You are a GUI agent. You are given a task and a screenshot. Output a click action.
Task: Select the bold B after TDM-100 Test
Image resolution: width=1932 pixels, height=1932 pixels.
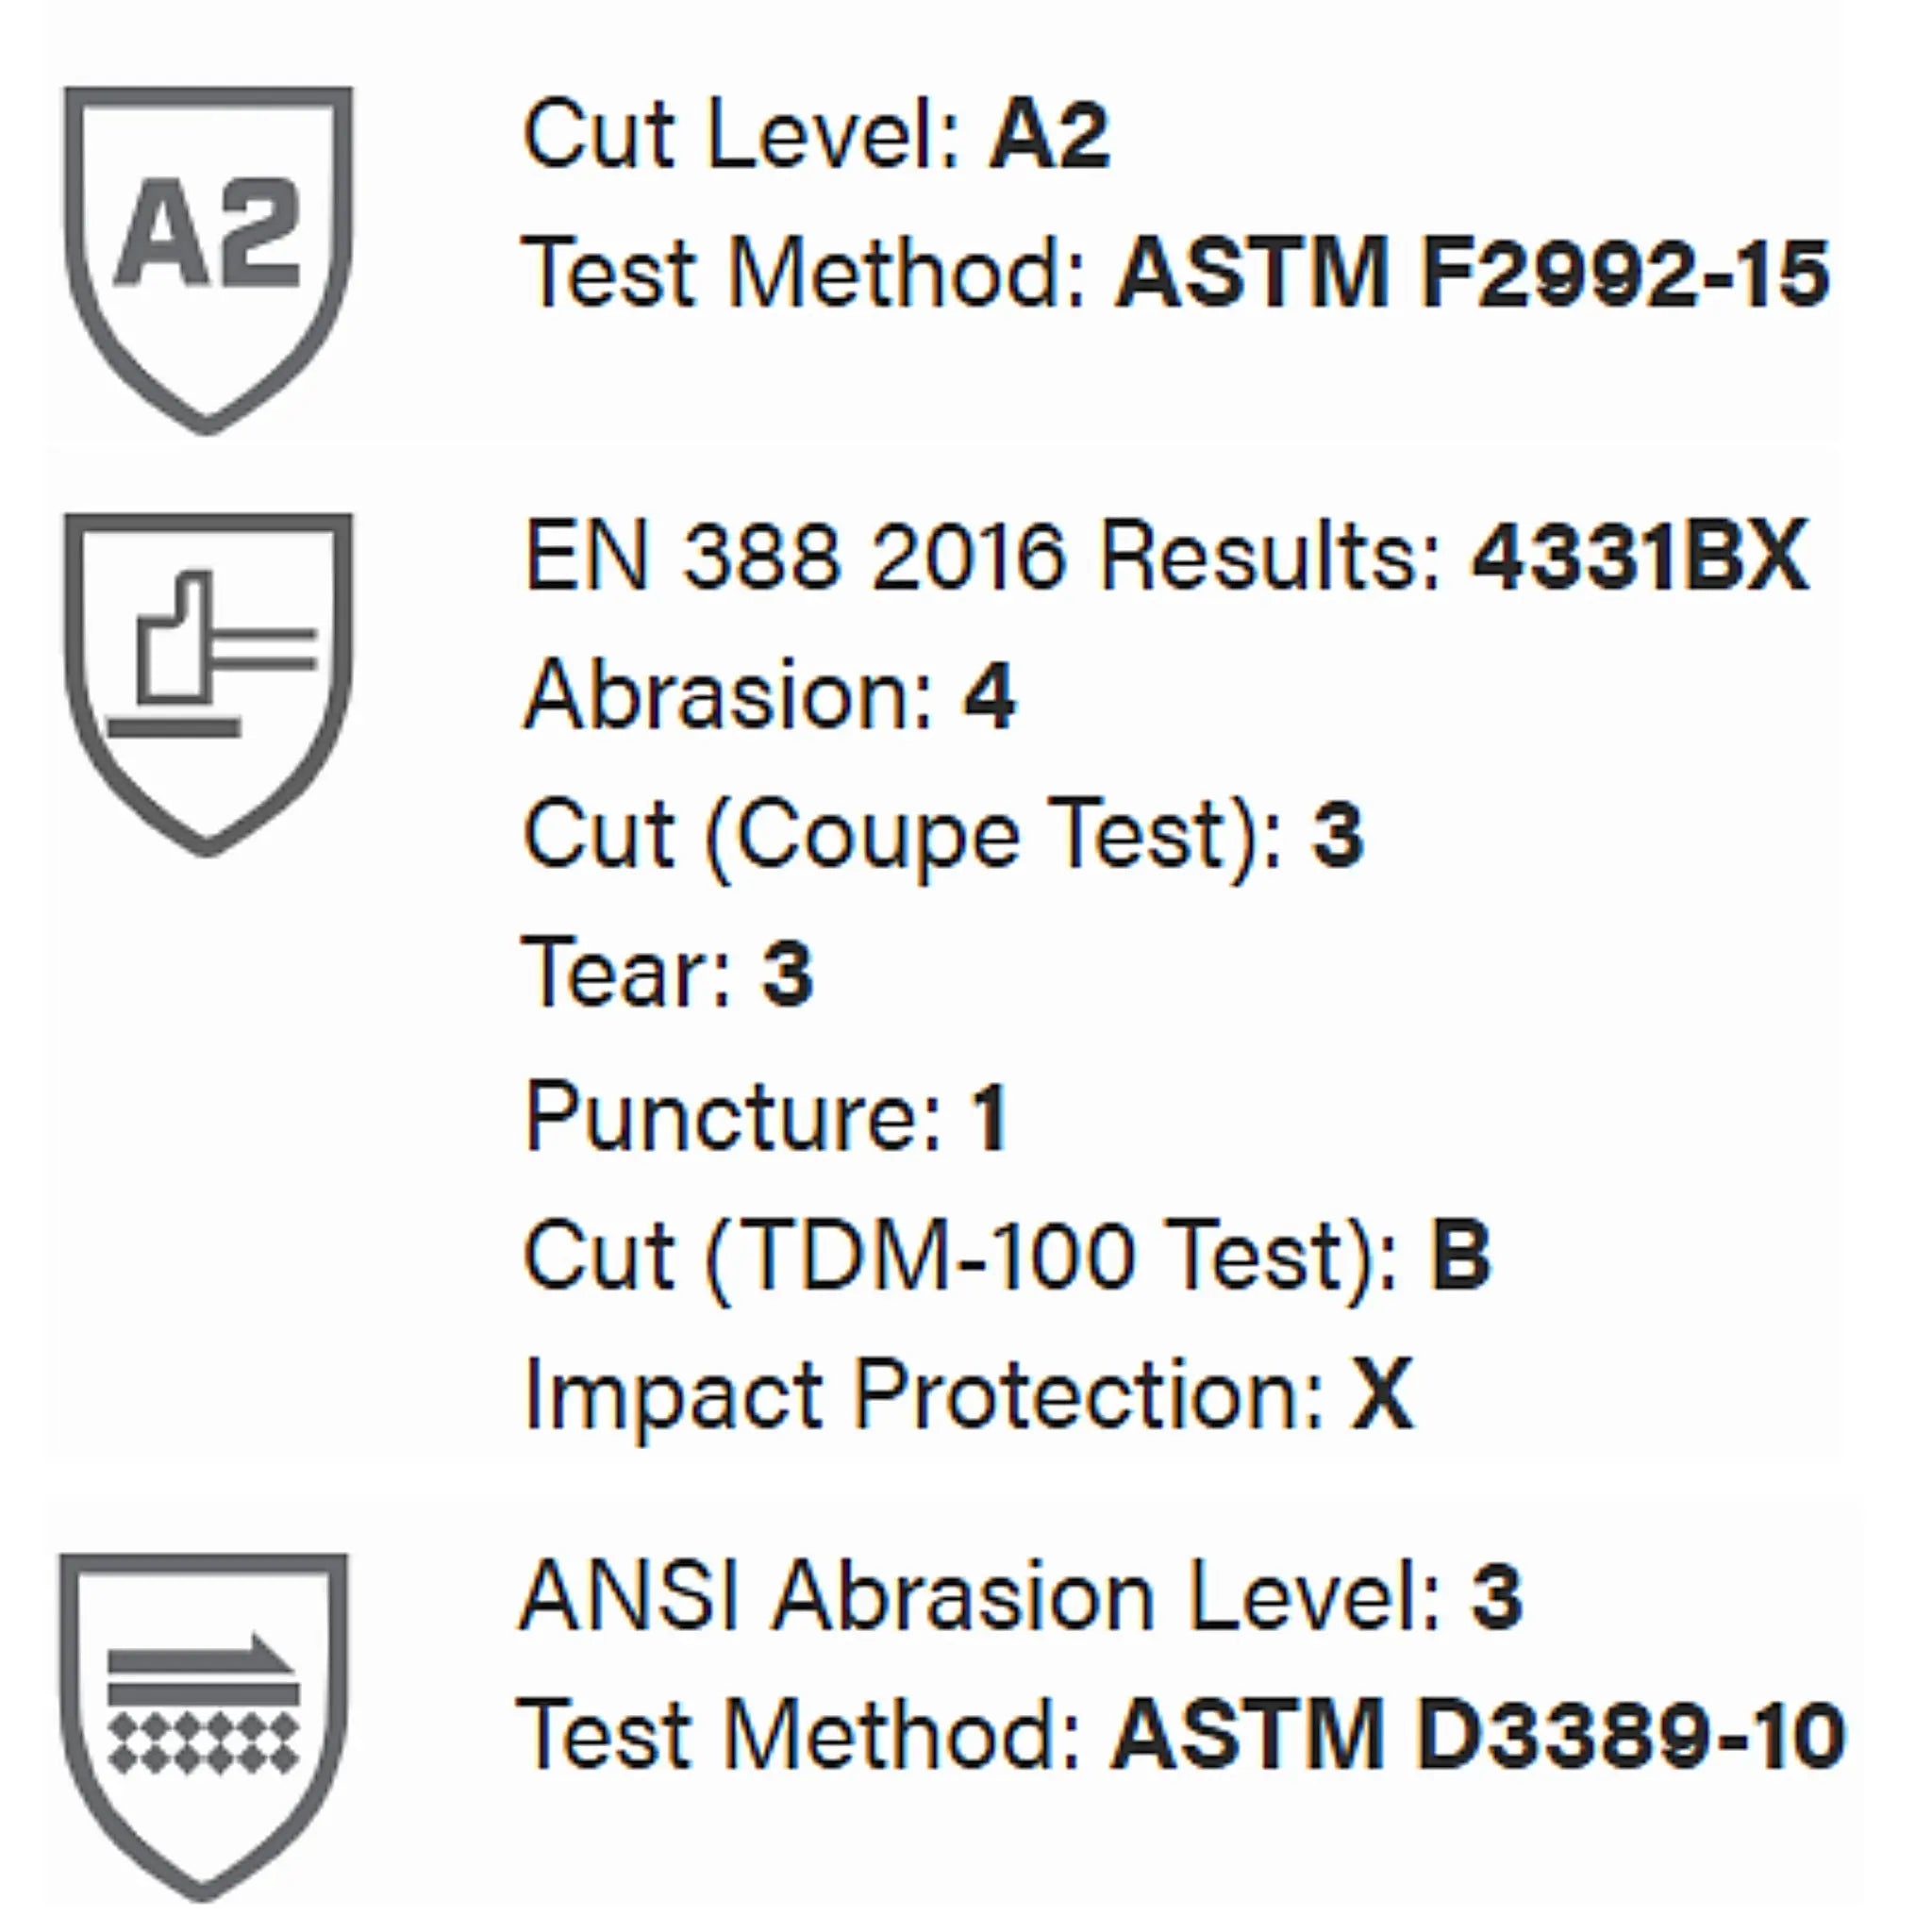coord(1460,1256)
